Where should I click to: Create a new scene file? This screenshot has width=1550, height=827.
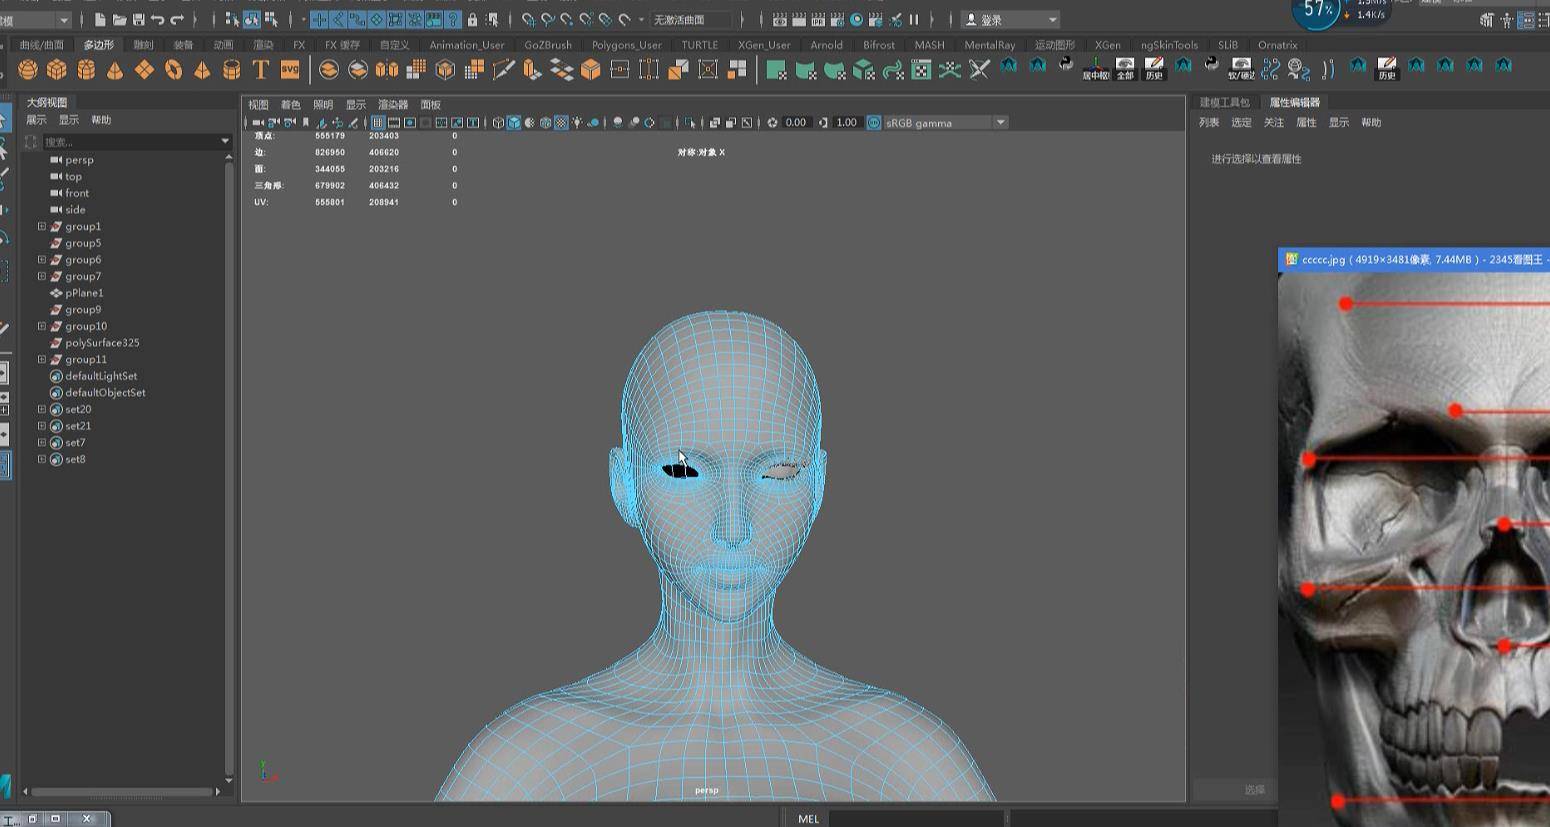100,19
